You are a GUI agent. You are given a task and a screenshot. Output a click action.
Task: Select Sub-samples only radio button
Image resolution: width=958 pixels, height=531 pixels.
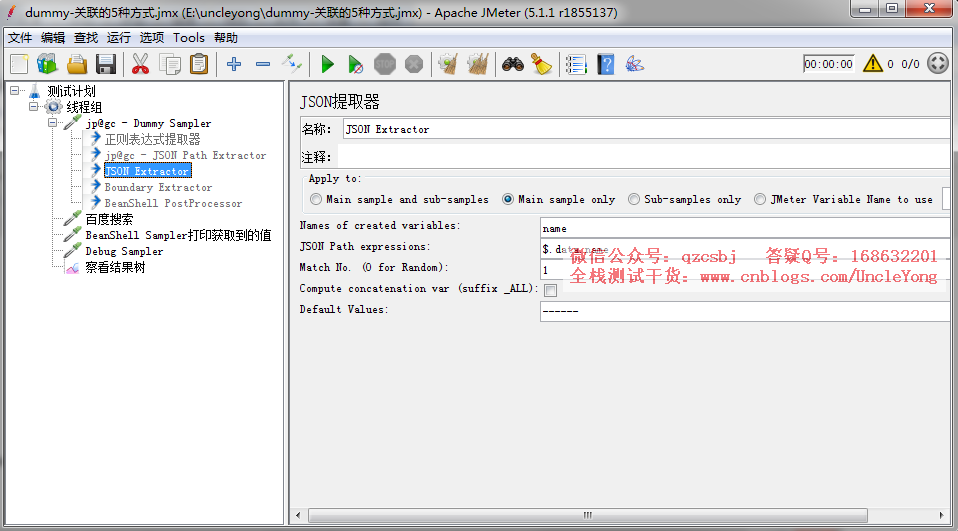pos(634,199)
